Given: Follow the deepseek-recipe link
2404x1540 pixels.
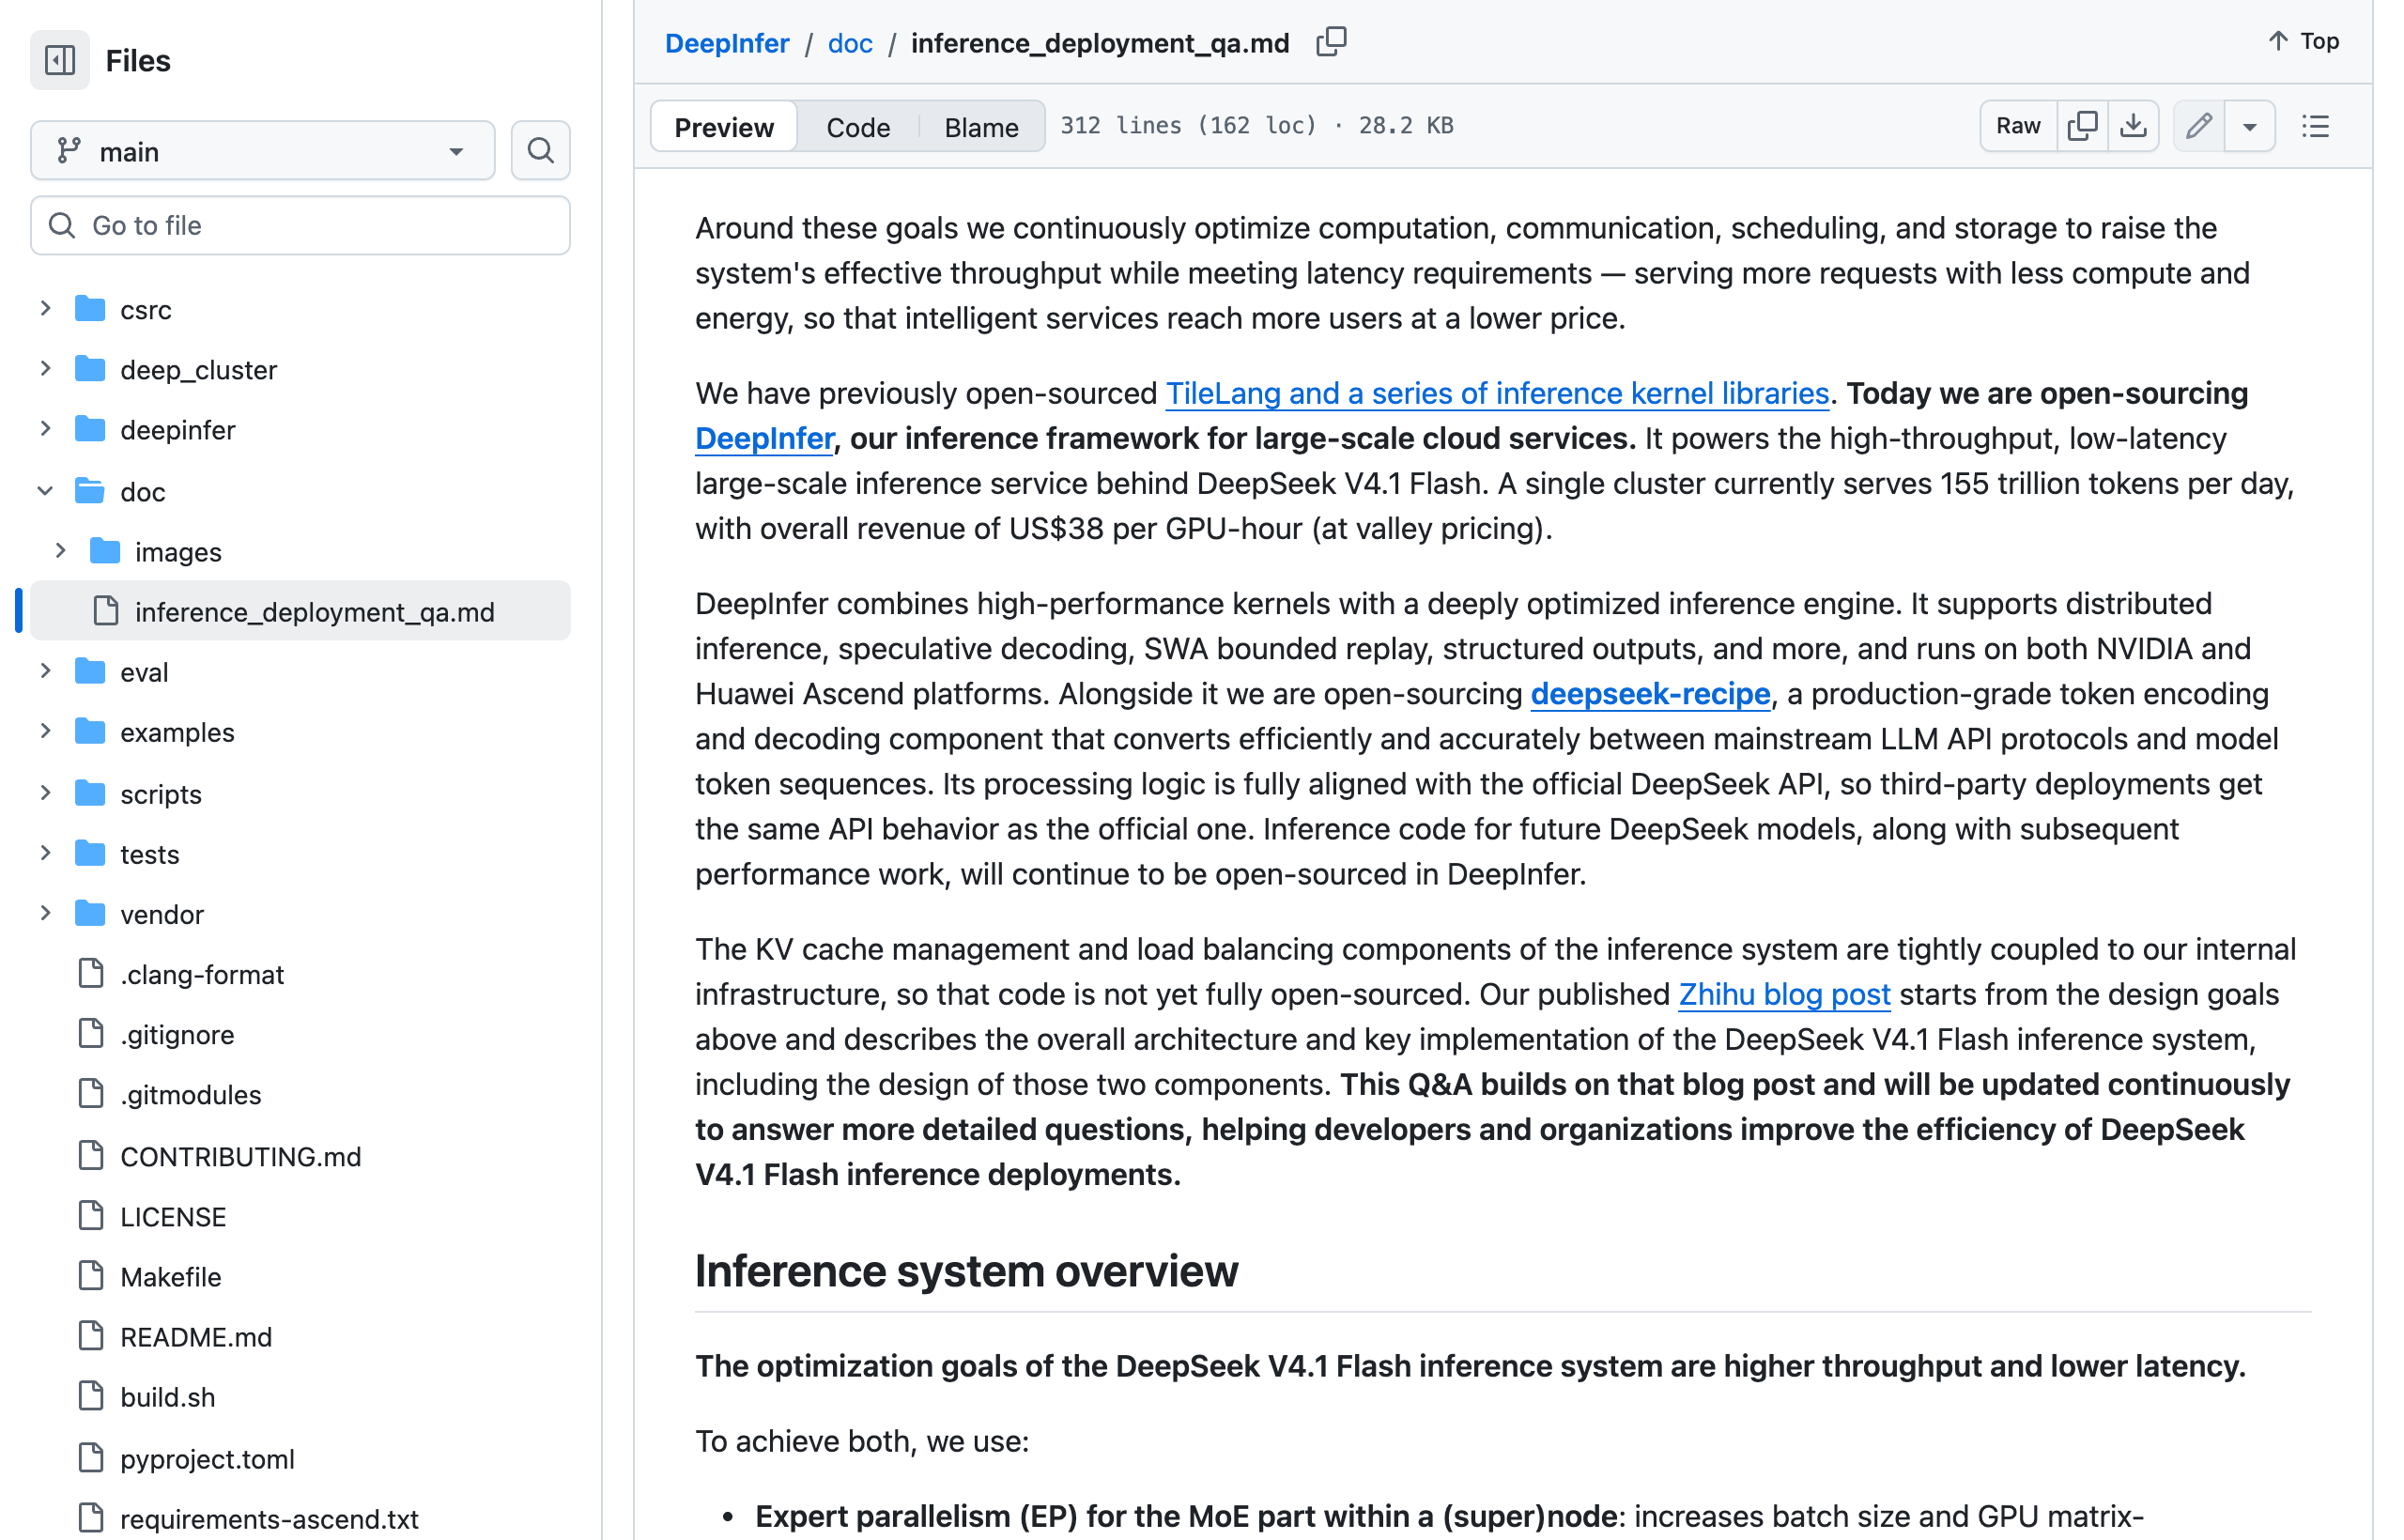Looking at the screenshot, I should (x=1650, y=693).
